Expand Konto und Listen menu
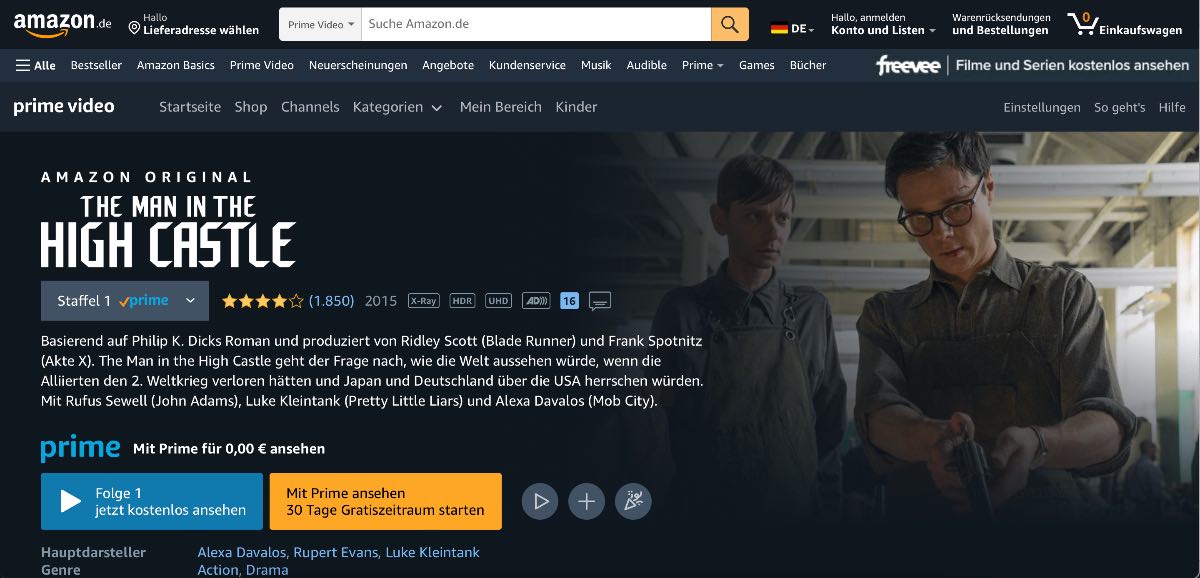The height and width of the screenshot is (578, 1200). (x=883, y=24)
